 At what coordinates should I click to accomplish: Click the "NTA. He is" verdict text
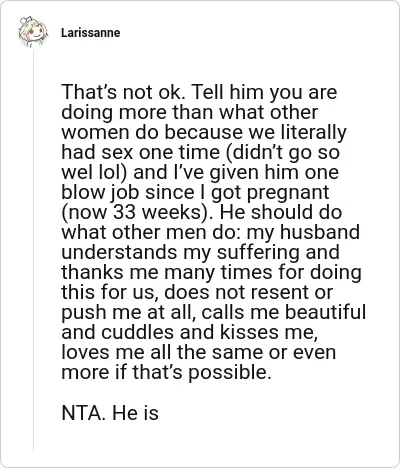110,413
